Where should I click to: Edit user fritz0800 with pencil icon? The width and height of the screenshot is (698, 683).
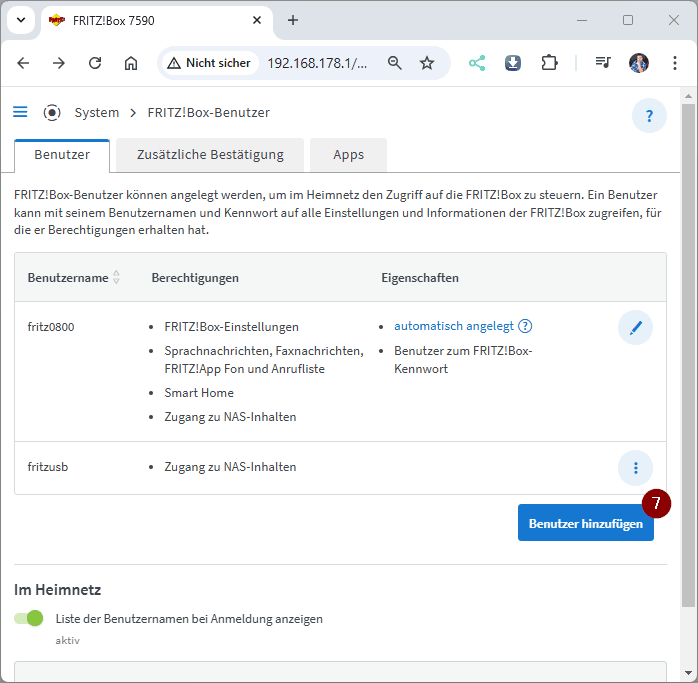[635, 327]
